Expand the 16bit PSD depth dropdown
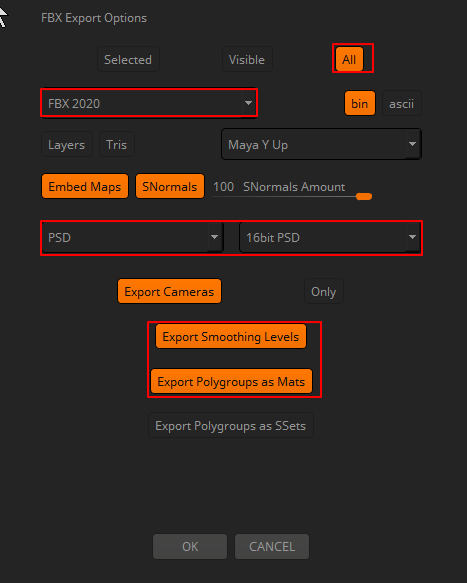The width and height of the screenshot is (467, 583). [330, 237]
